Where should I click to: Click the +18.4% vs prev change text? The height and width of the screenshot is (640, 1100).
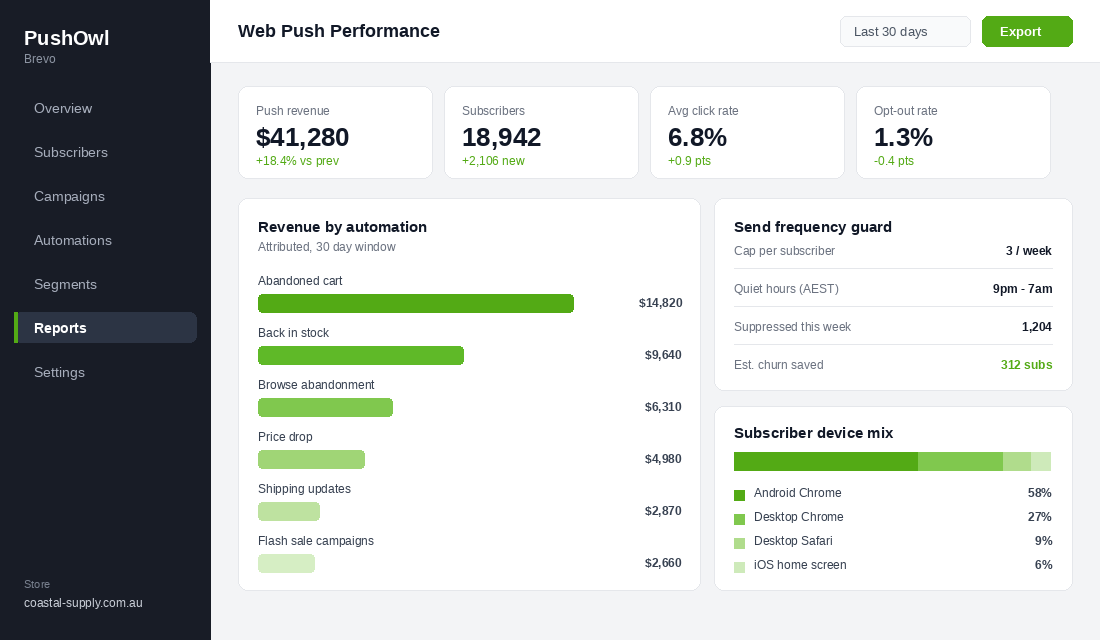click(297, 161)
